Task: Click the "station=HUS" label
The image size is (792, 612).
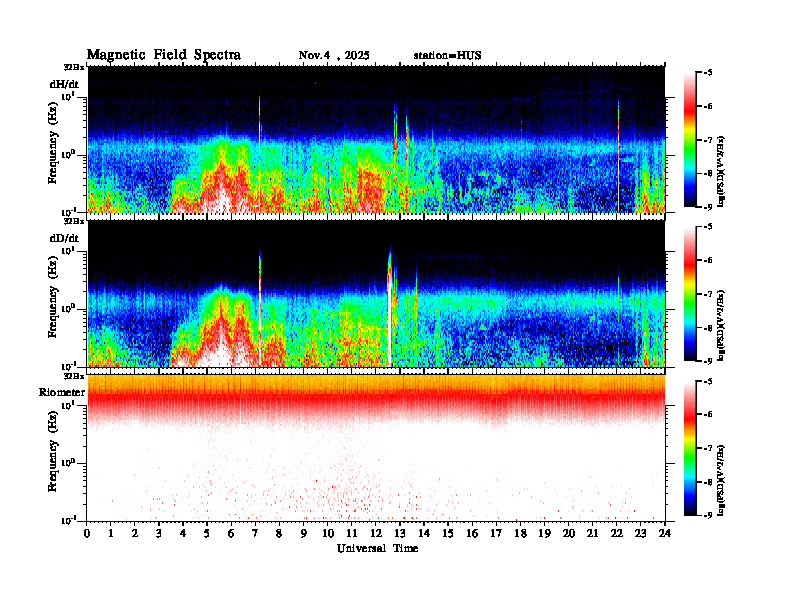Action: click(x=448, y=56)
